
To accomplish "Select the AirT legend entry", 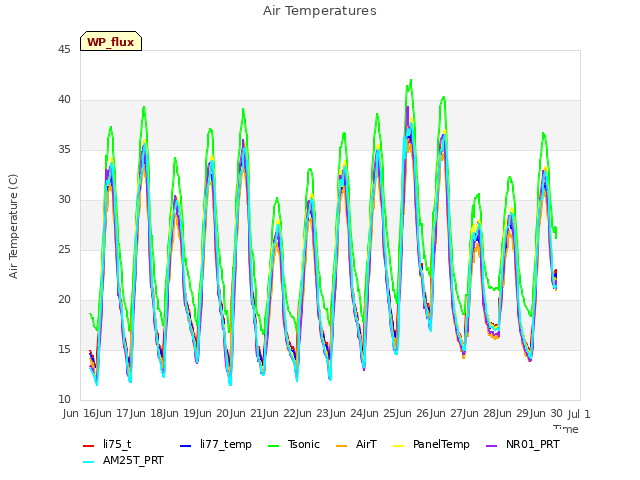I will [x=356, y=444].
